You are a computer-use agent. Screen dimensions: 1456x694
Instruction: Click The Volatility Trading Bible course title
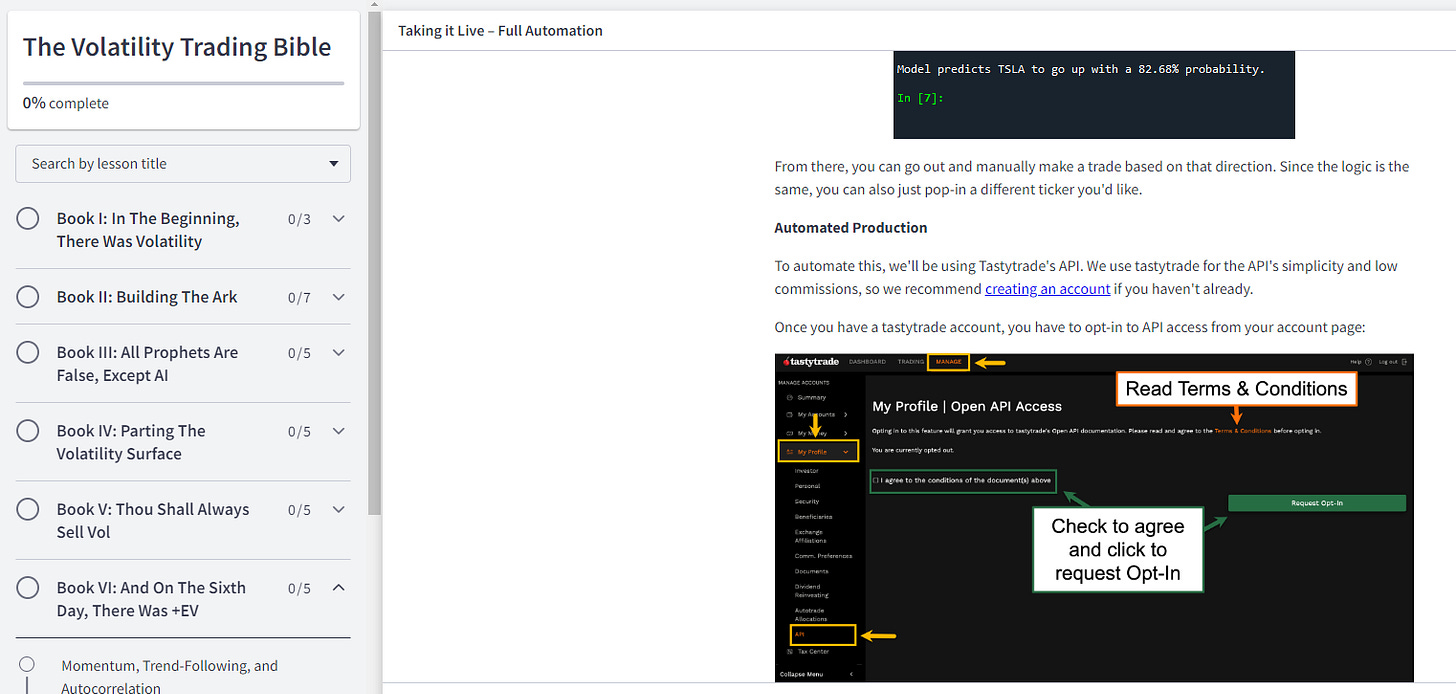click(177, 46)
